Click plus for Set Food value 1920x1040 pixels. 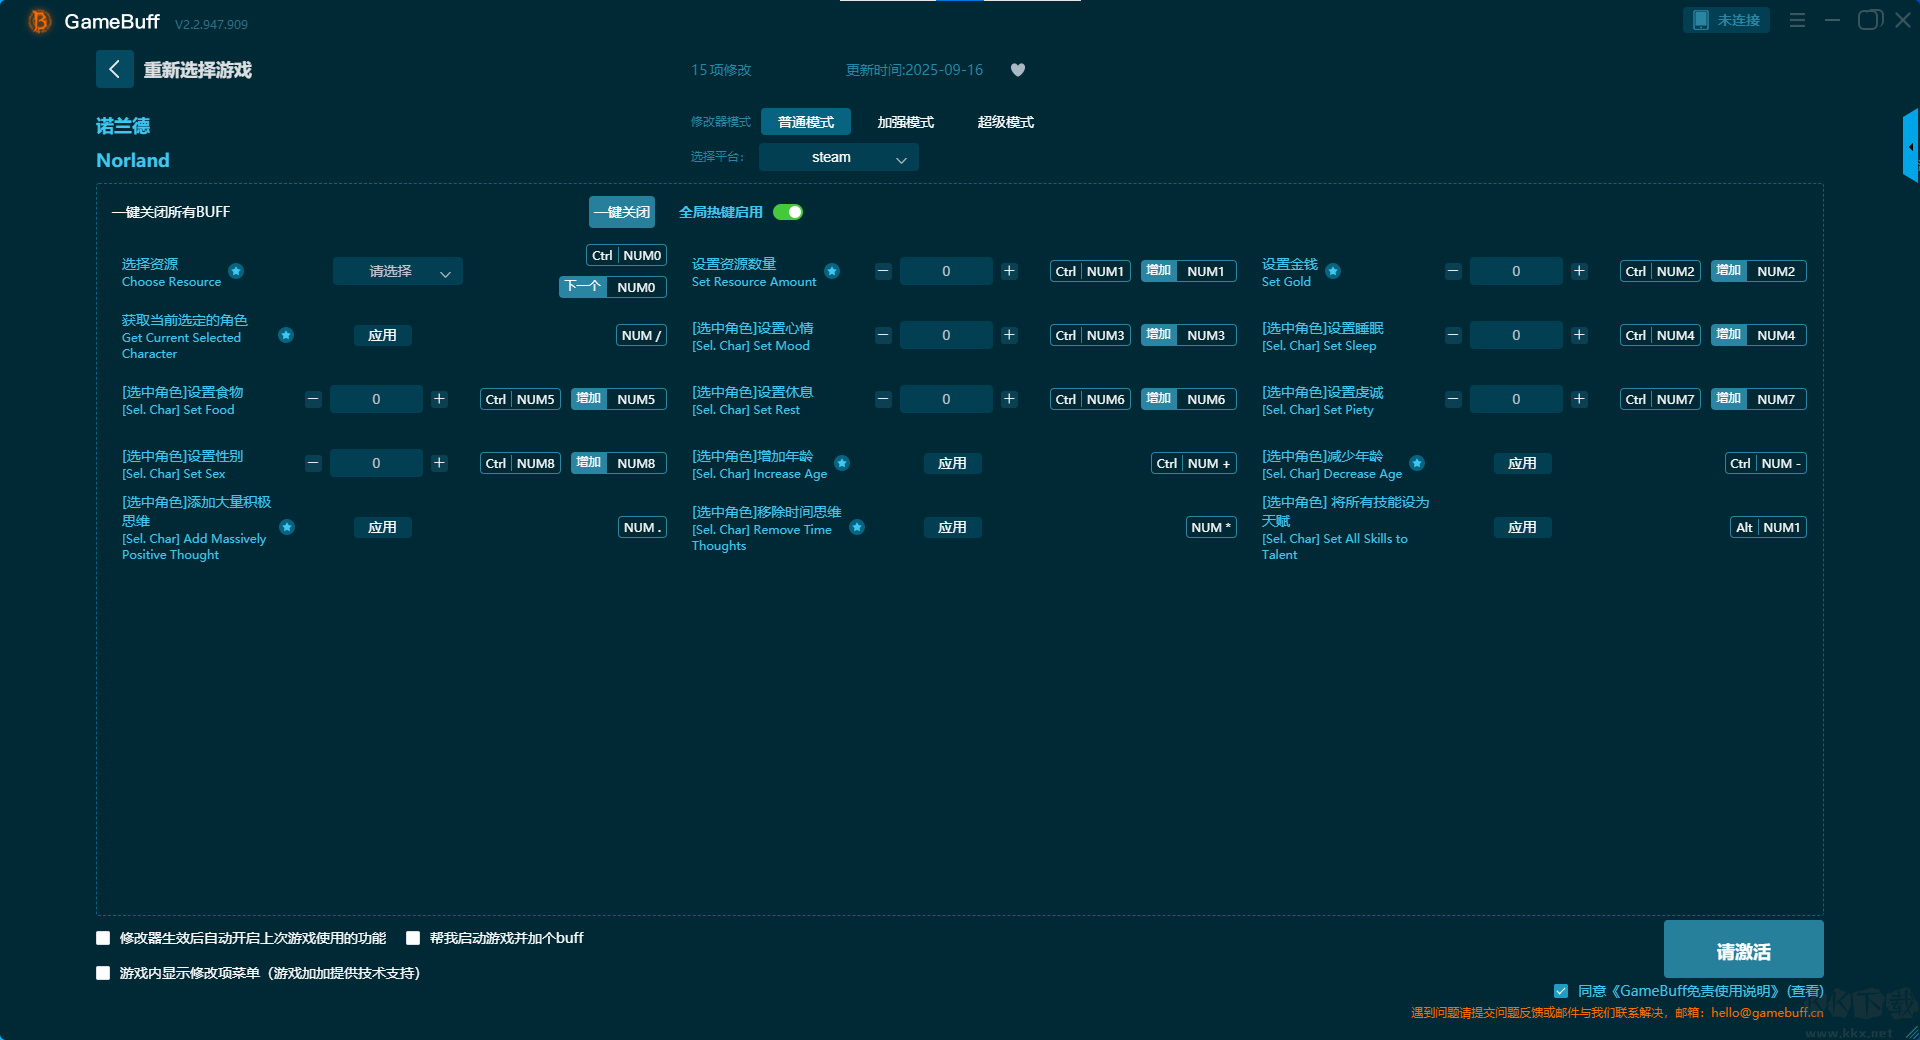(439, 399)
